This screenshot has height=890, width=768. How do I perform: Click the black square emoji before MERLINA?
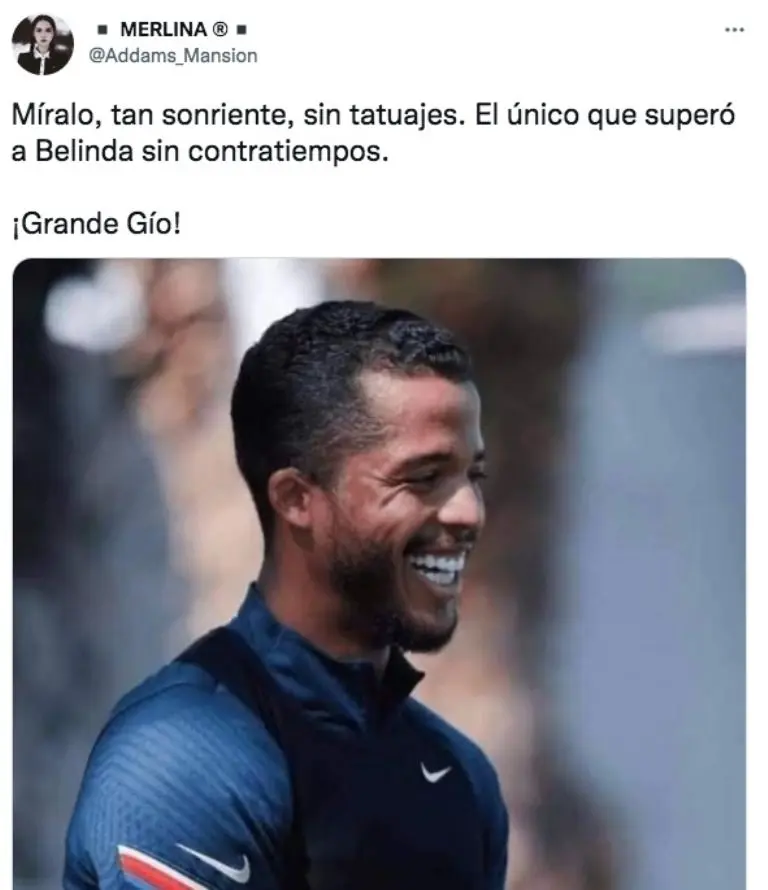coord(103,30)
